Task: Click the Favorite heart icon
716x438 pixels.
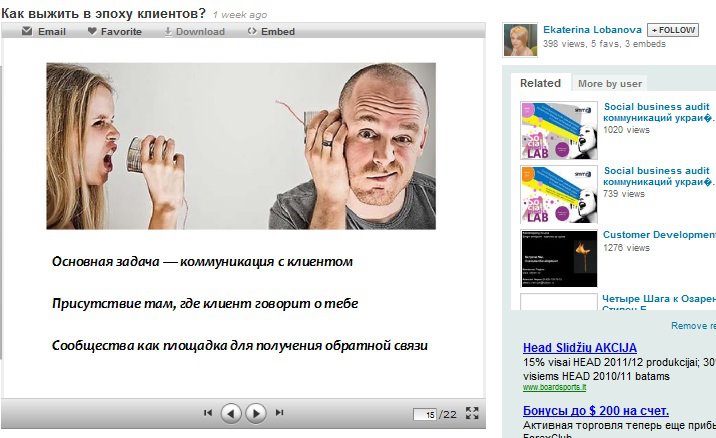Action: 92,31
